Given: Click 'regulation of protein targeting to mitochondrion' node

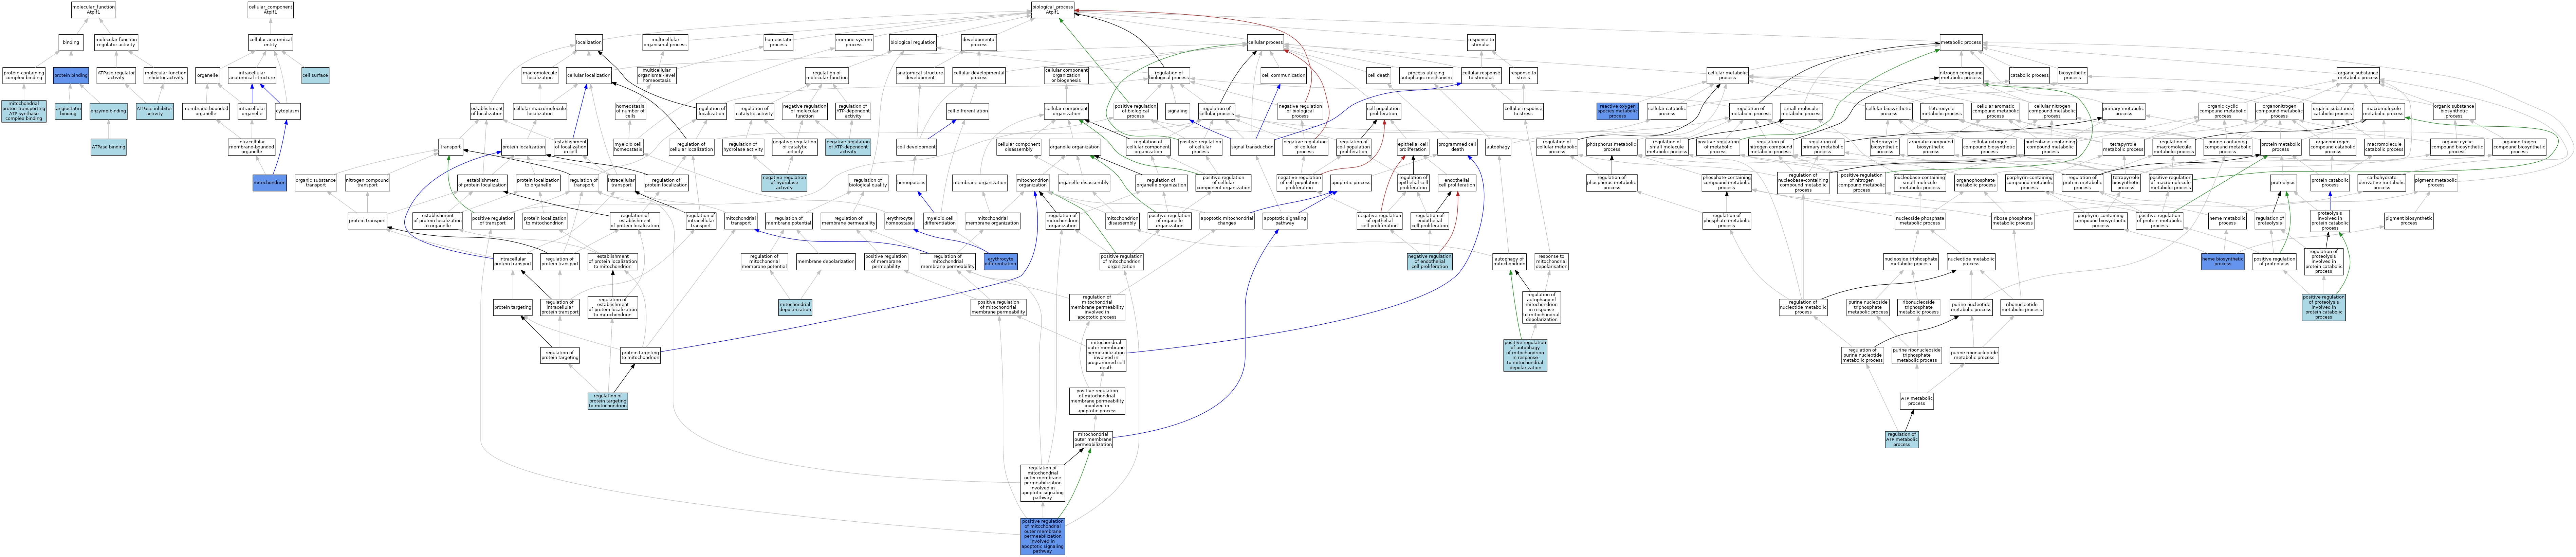Looking at the screenshot, I should (608, 401).
